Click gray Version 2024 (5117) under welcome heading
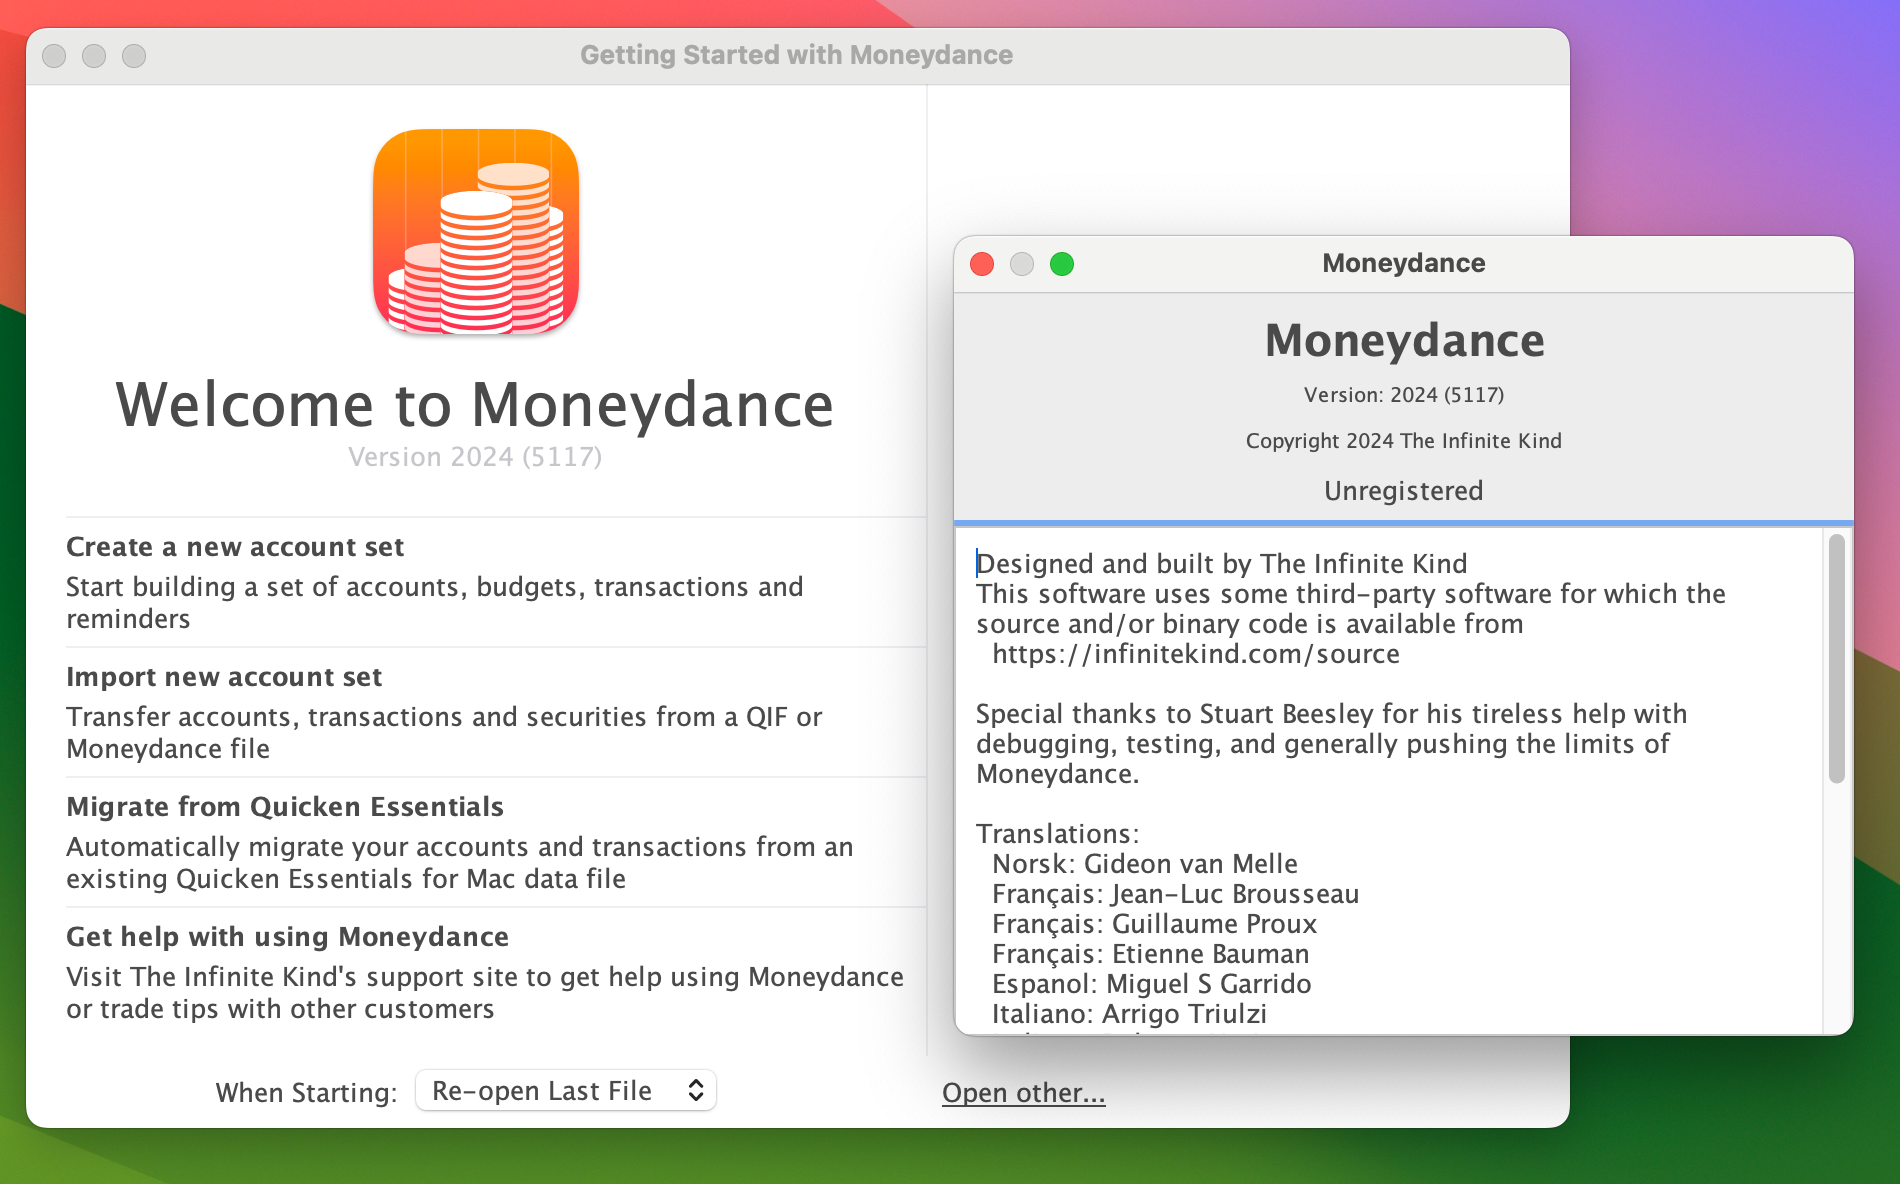Screen dimensions: 1900x1184 point(475,457)
